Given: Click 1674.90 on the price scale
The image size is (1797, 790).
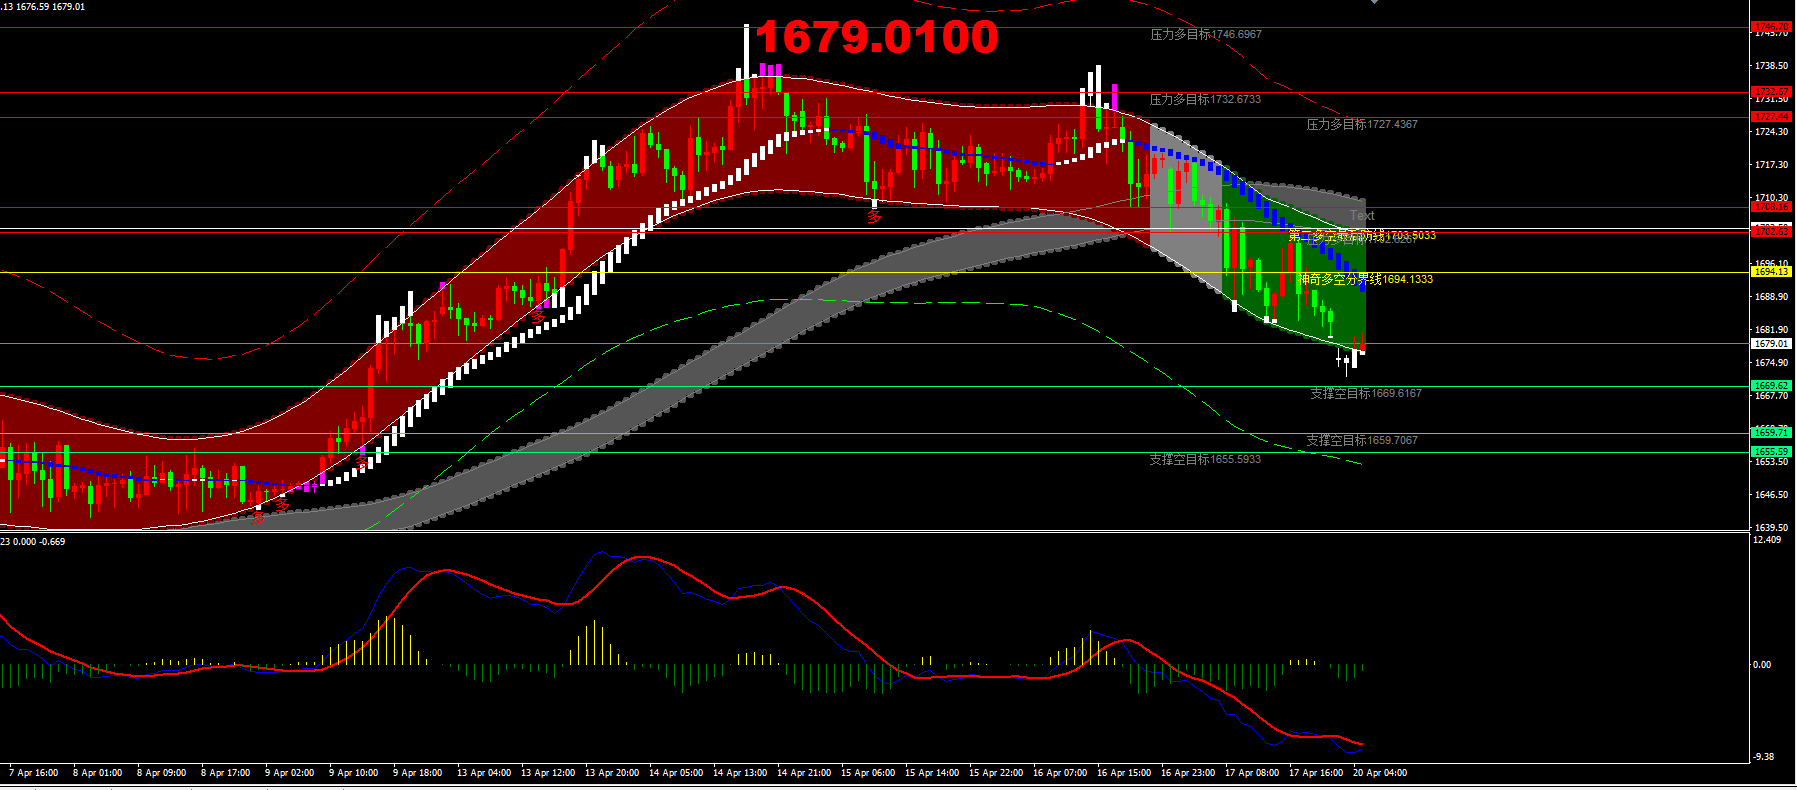Looking at the screenshot, I should 1771,363.
